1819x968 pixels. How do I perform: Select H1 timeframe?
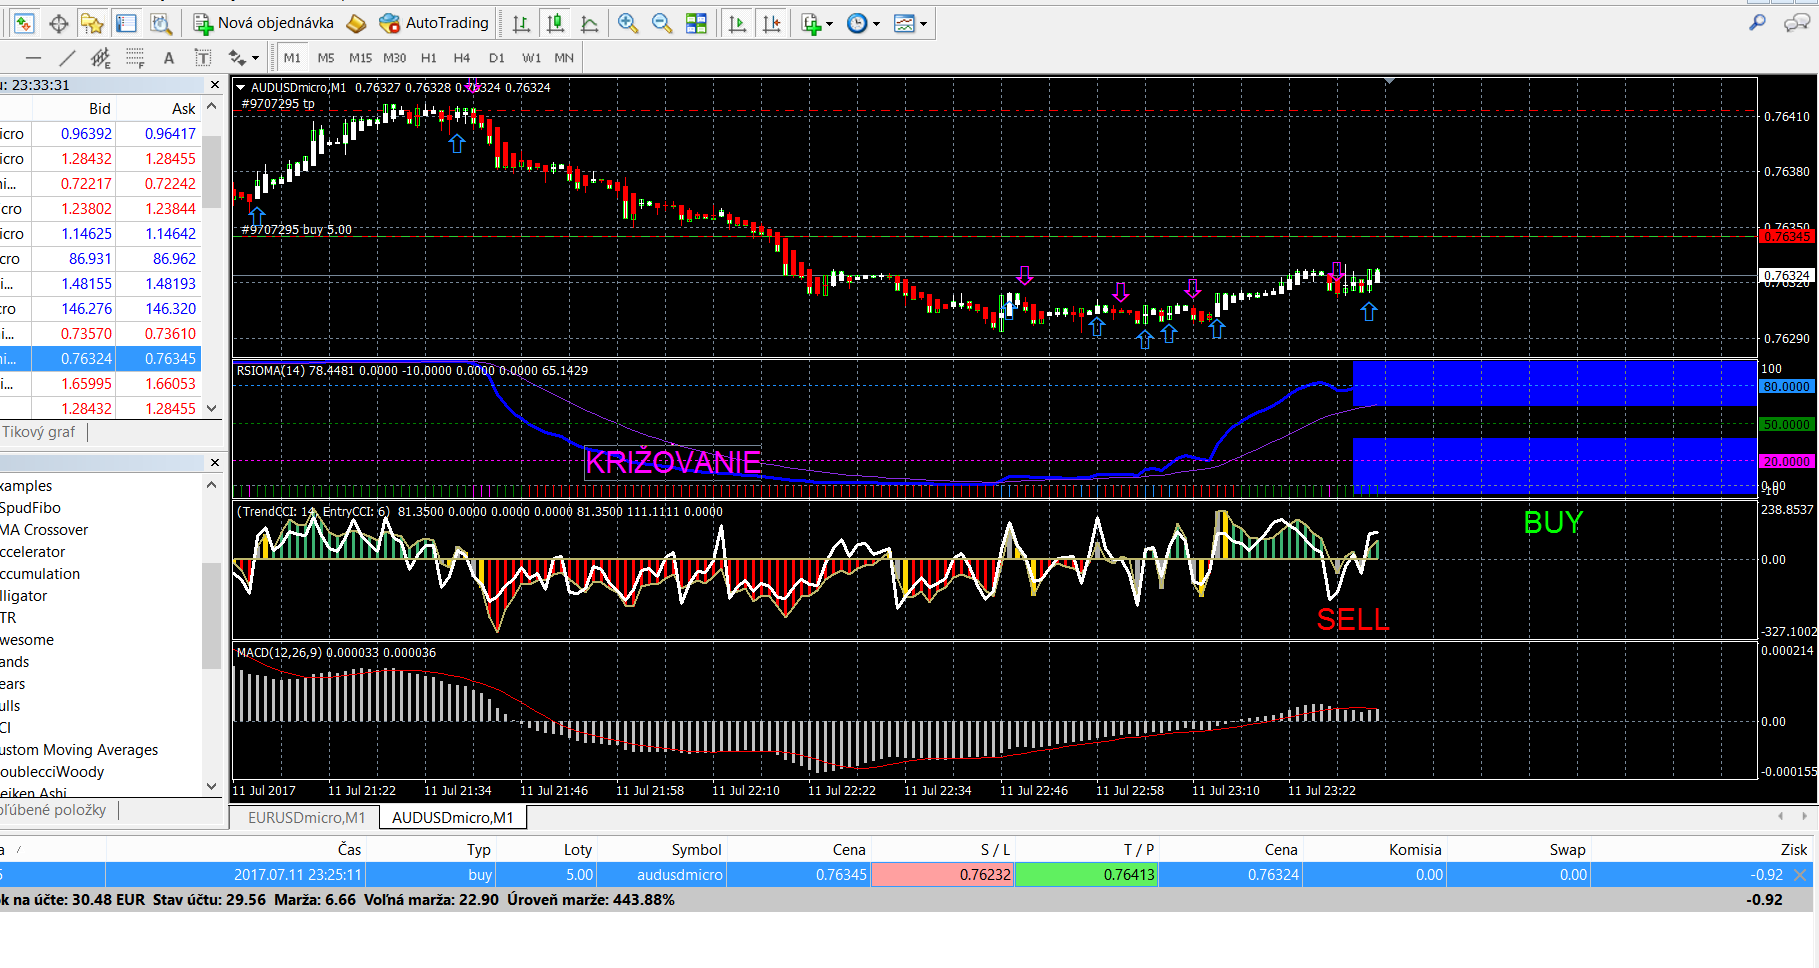coord(429,58)
